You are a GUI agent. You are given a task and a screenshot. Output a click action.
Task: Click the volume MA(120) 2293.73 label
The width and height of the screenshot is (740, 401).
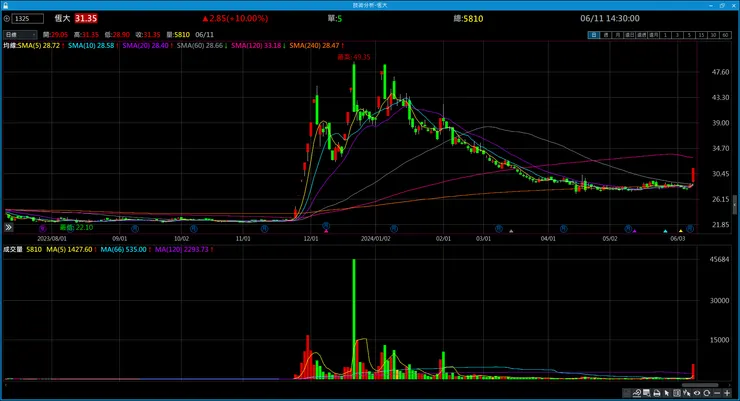pyautogui.click(x=184, y=250)
